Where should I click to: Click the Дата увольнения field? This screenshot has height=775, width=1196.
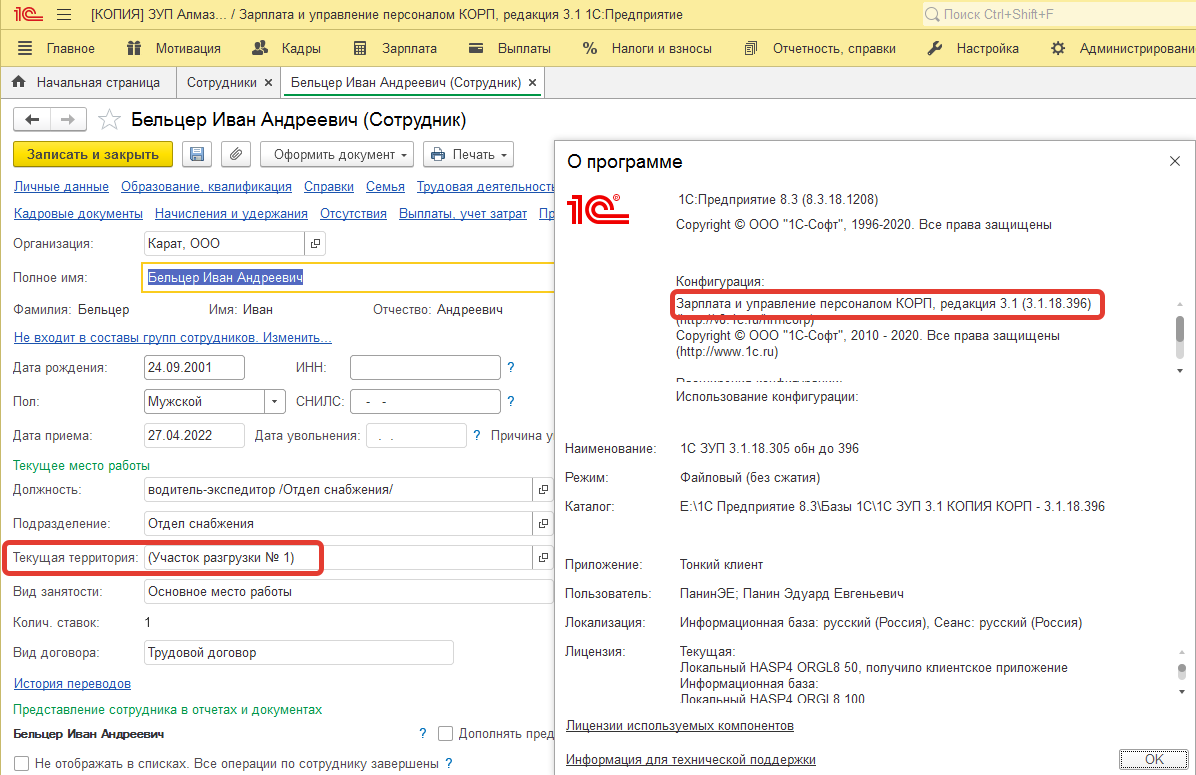click(x=416, y=436)
